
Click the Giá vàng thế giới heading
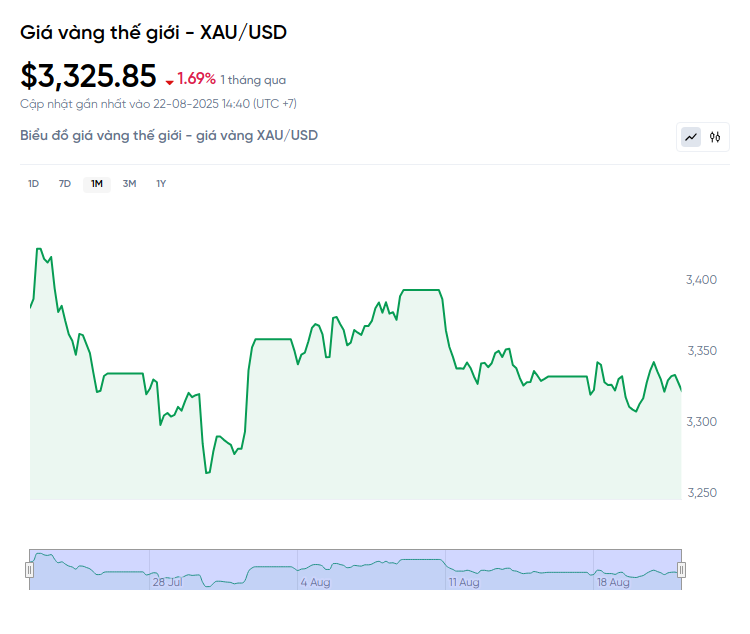click(153, 33)
